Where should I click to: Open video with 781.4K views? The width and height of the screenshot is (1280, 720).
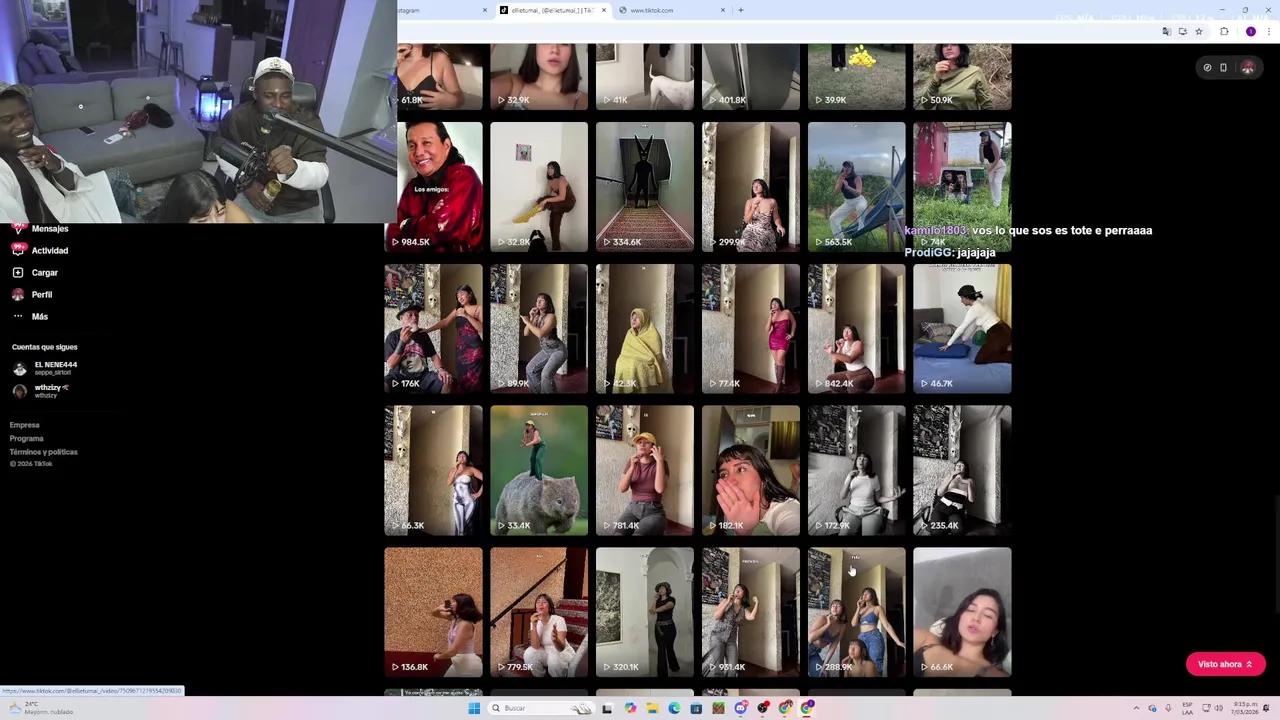[645, 470]
